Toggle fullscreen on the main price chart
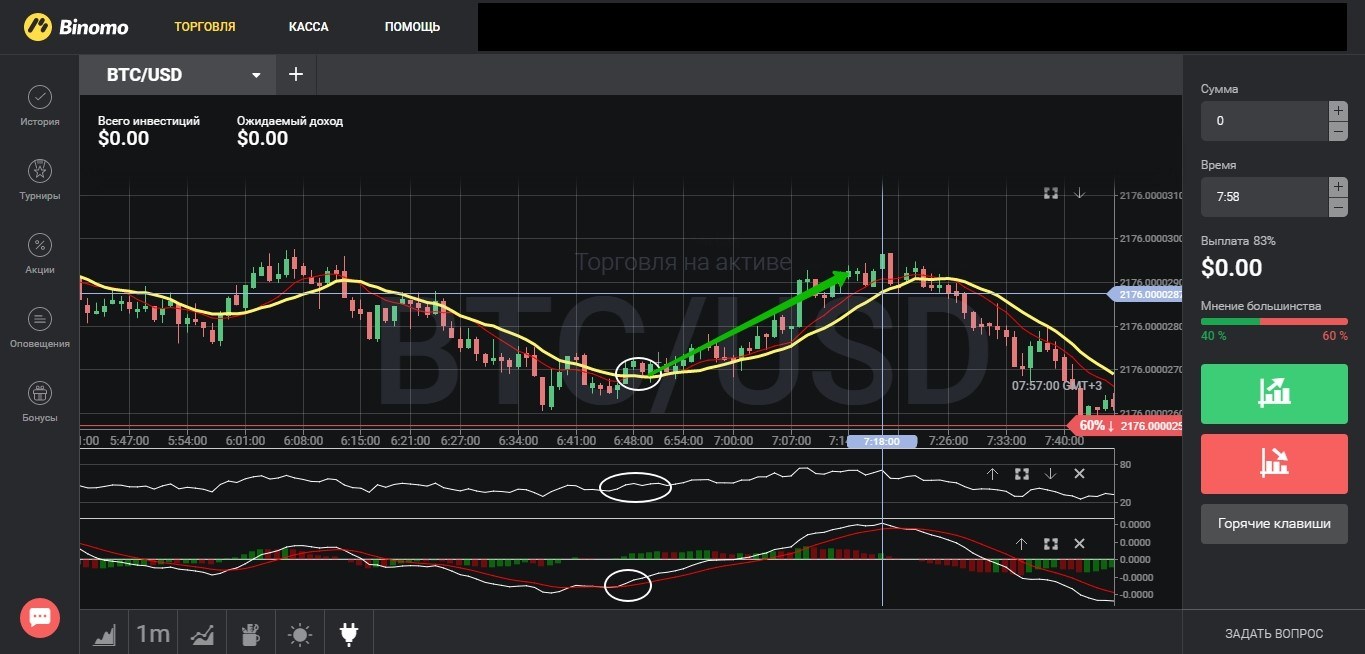 pyautogui.click(x=1051, y=193)
